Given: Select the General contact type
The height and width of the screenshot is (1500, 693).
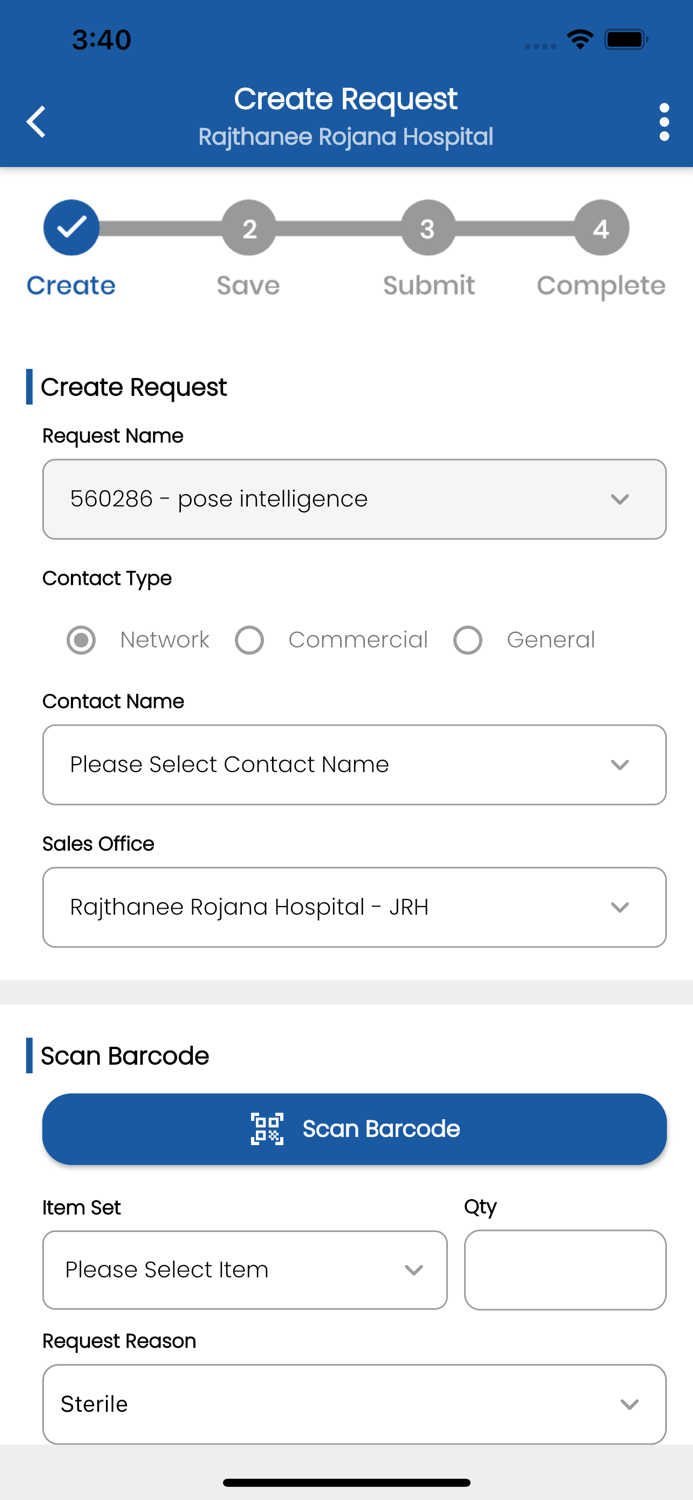Looking at the screenshot, I should [x=468, y=640].
